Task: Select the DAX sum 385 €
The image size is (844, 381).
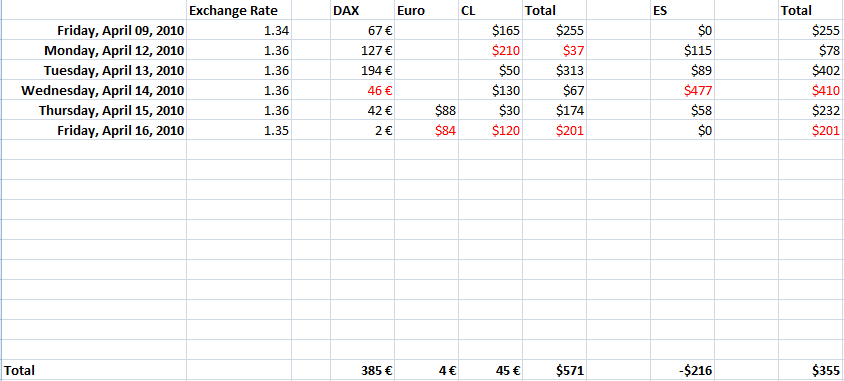Action: point(362,370)
